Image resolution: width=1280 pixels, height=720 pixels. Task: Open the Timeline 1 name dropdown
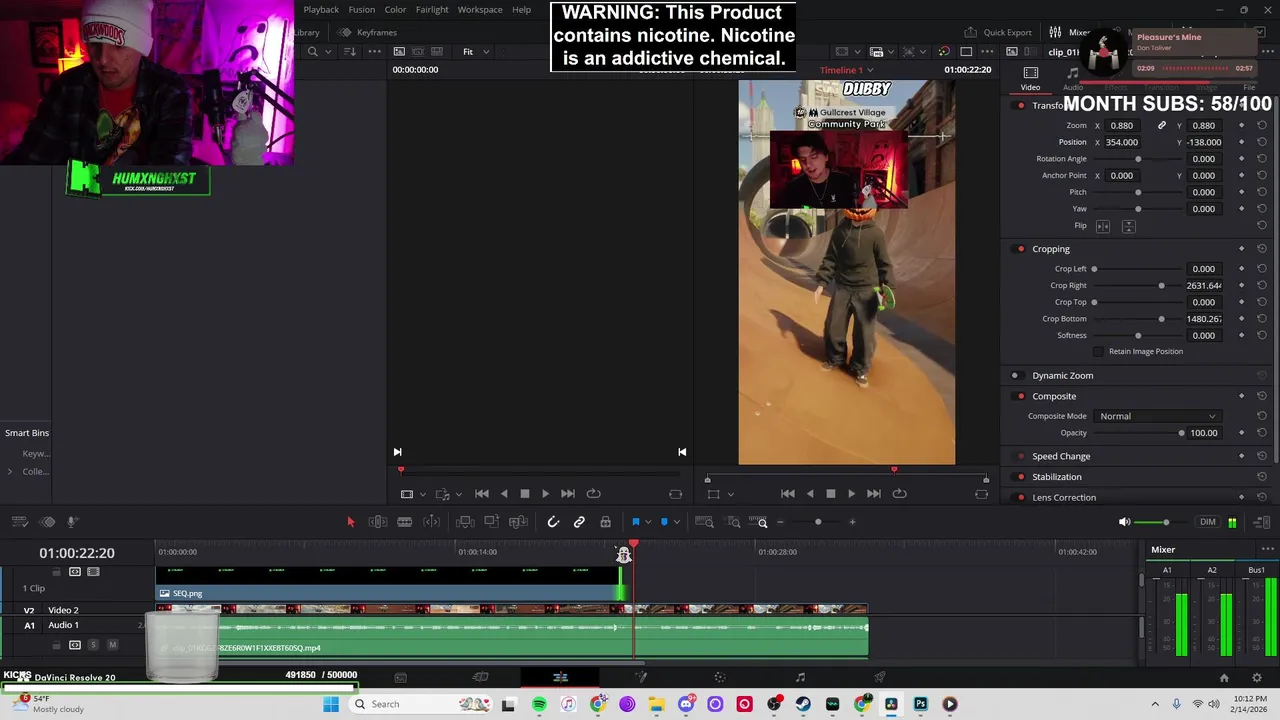(846, 70)
